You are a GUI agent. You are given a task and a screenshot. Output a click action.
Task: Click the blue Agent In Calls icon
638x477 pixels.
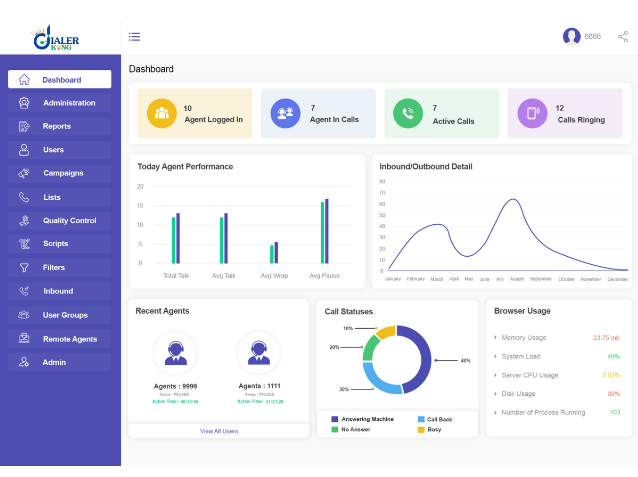285,113
